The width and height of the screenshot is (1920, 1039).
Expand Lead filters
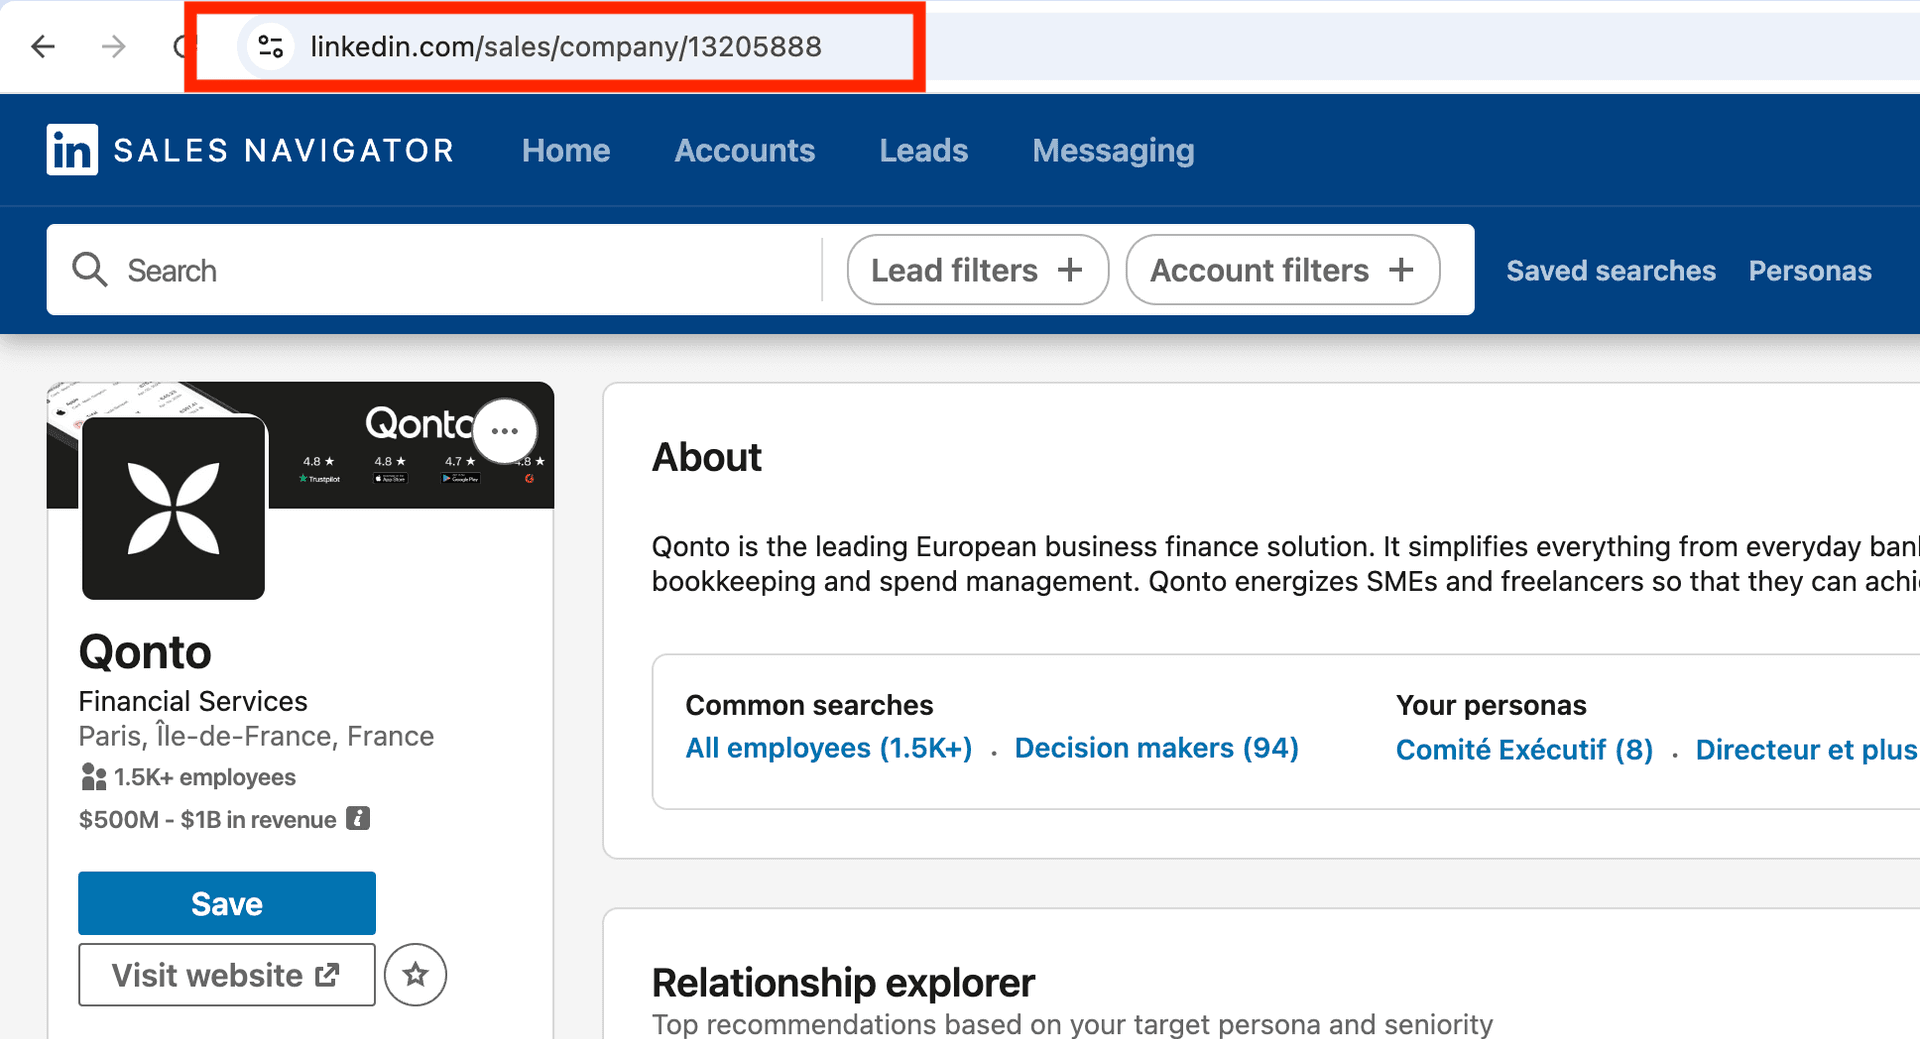tap(977, 269)
